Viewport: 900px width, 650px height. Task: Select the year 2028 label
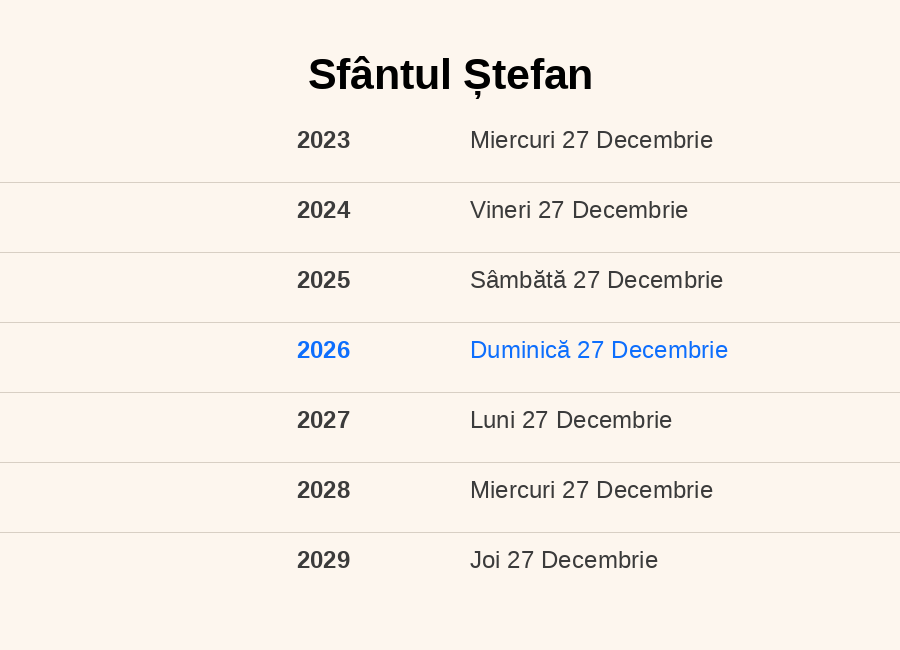coord(323,490)
